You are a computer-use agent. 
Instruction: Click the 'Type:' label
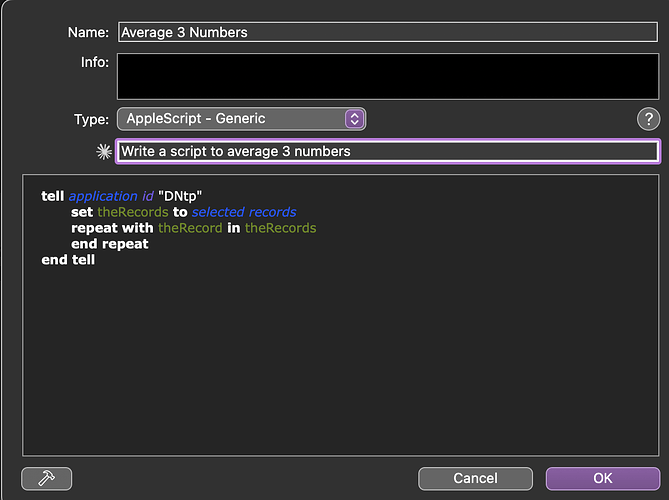[92, 119]
